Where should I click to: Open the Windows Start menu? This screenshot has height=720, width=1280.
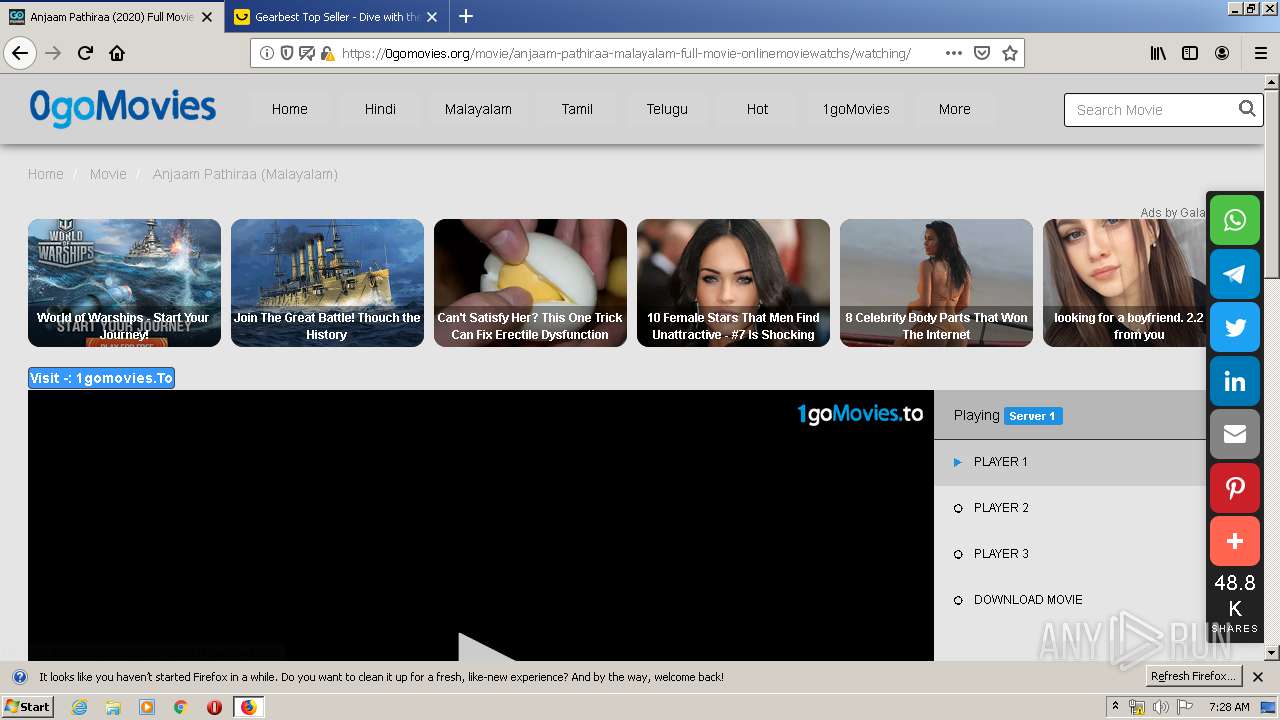[x=28, y=707]
